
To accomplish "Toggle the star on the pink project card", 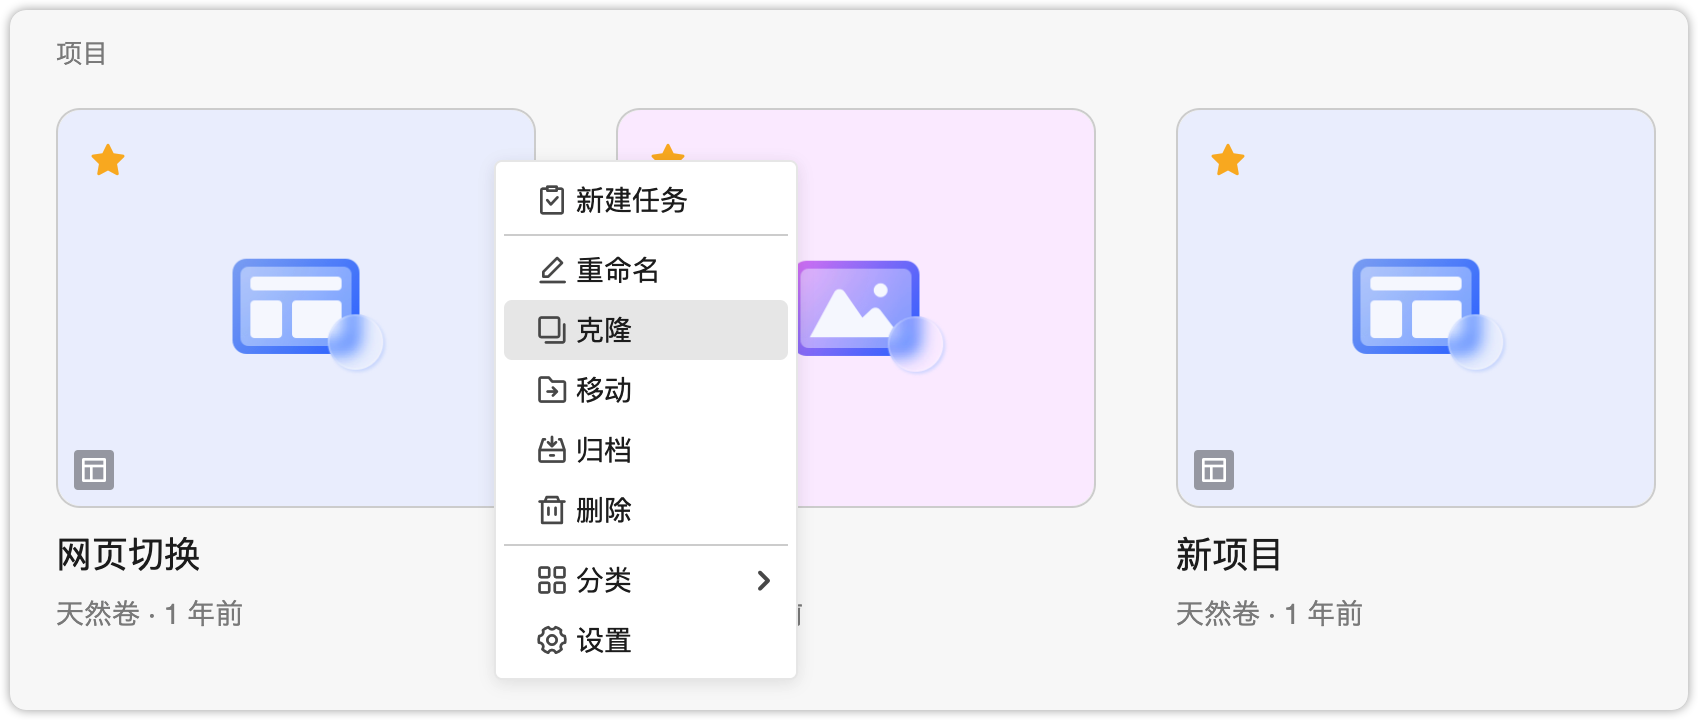I will coord(667,153).
